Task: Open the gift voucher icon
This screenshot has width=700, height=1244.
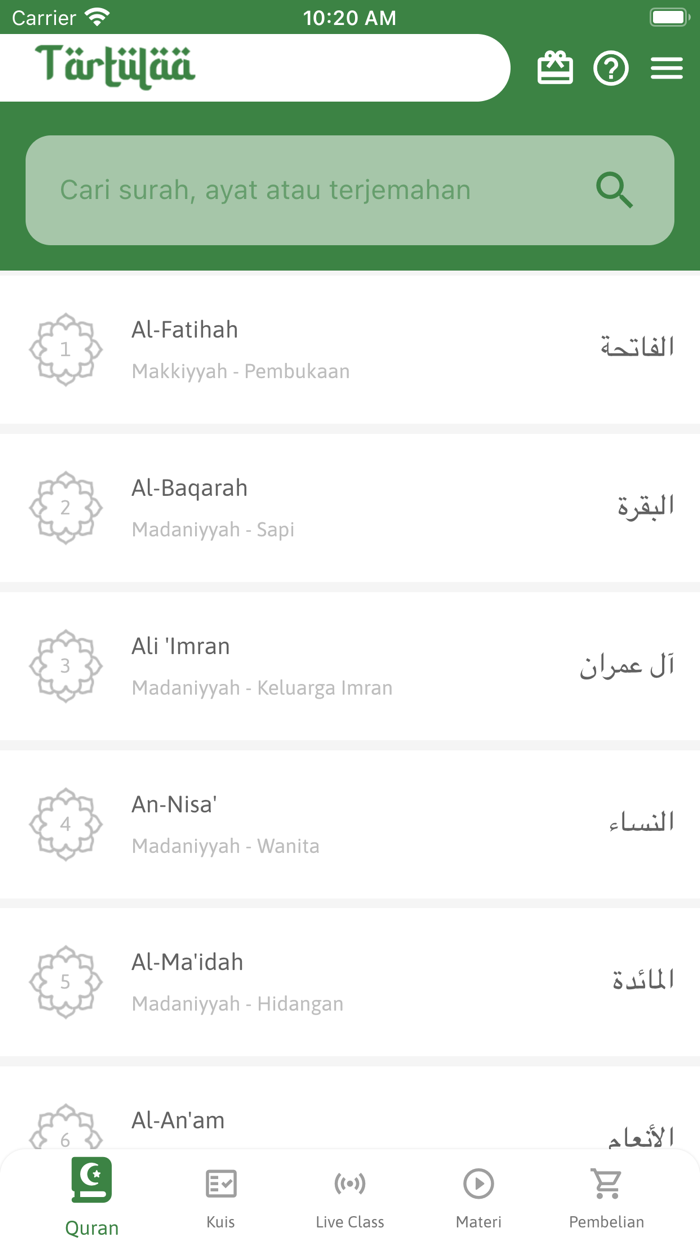Action: pyautogui.click(x=555, y=68)
